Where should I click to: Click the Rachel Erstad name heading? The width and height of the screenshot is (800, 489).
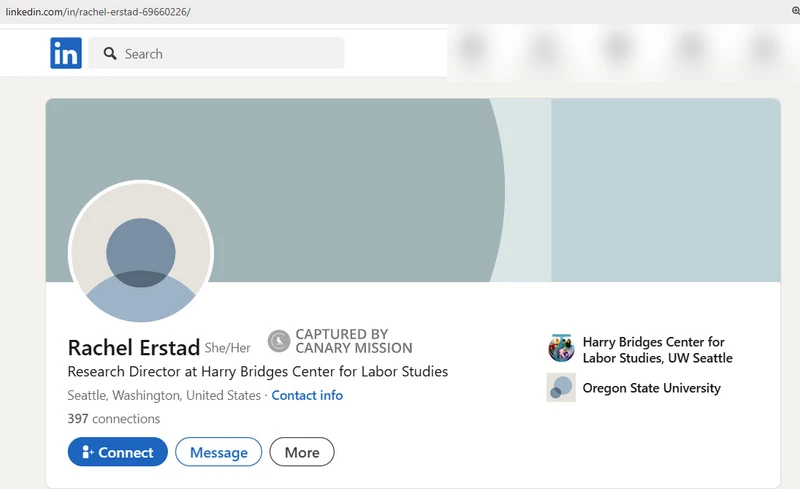134,348
